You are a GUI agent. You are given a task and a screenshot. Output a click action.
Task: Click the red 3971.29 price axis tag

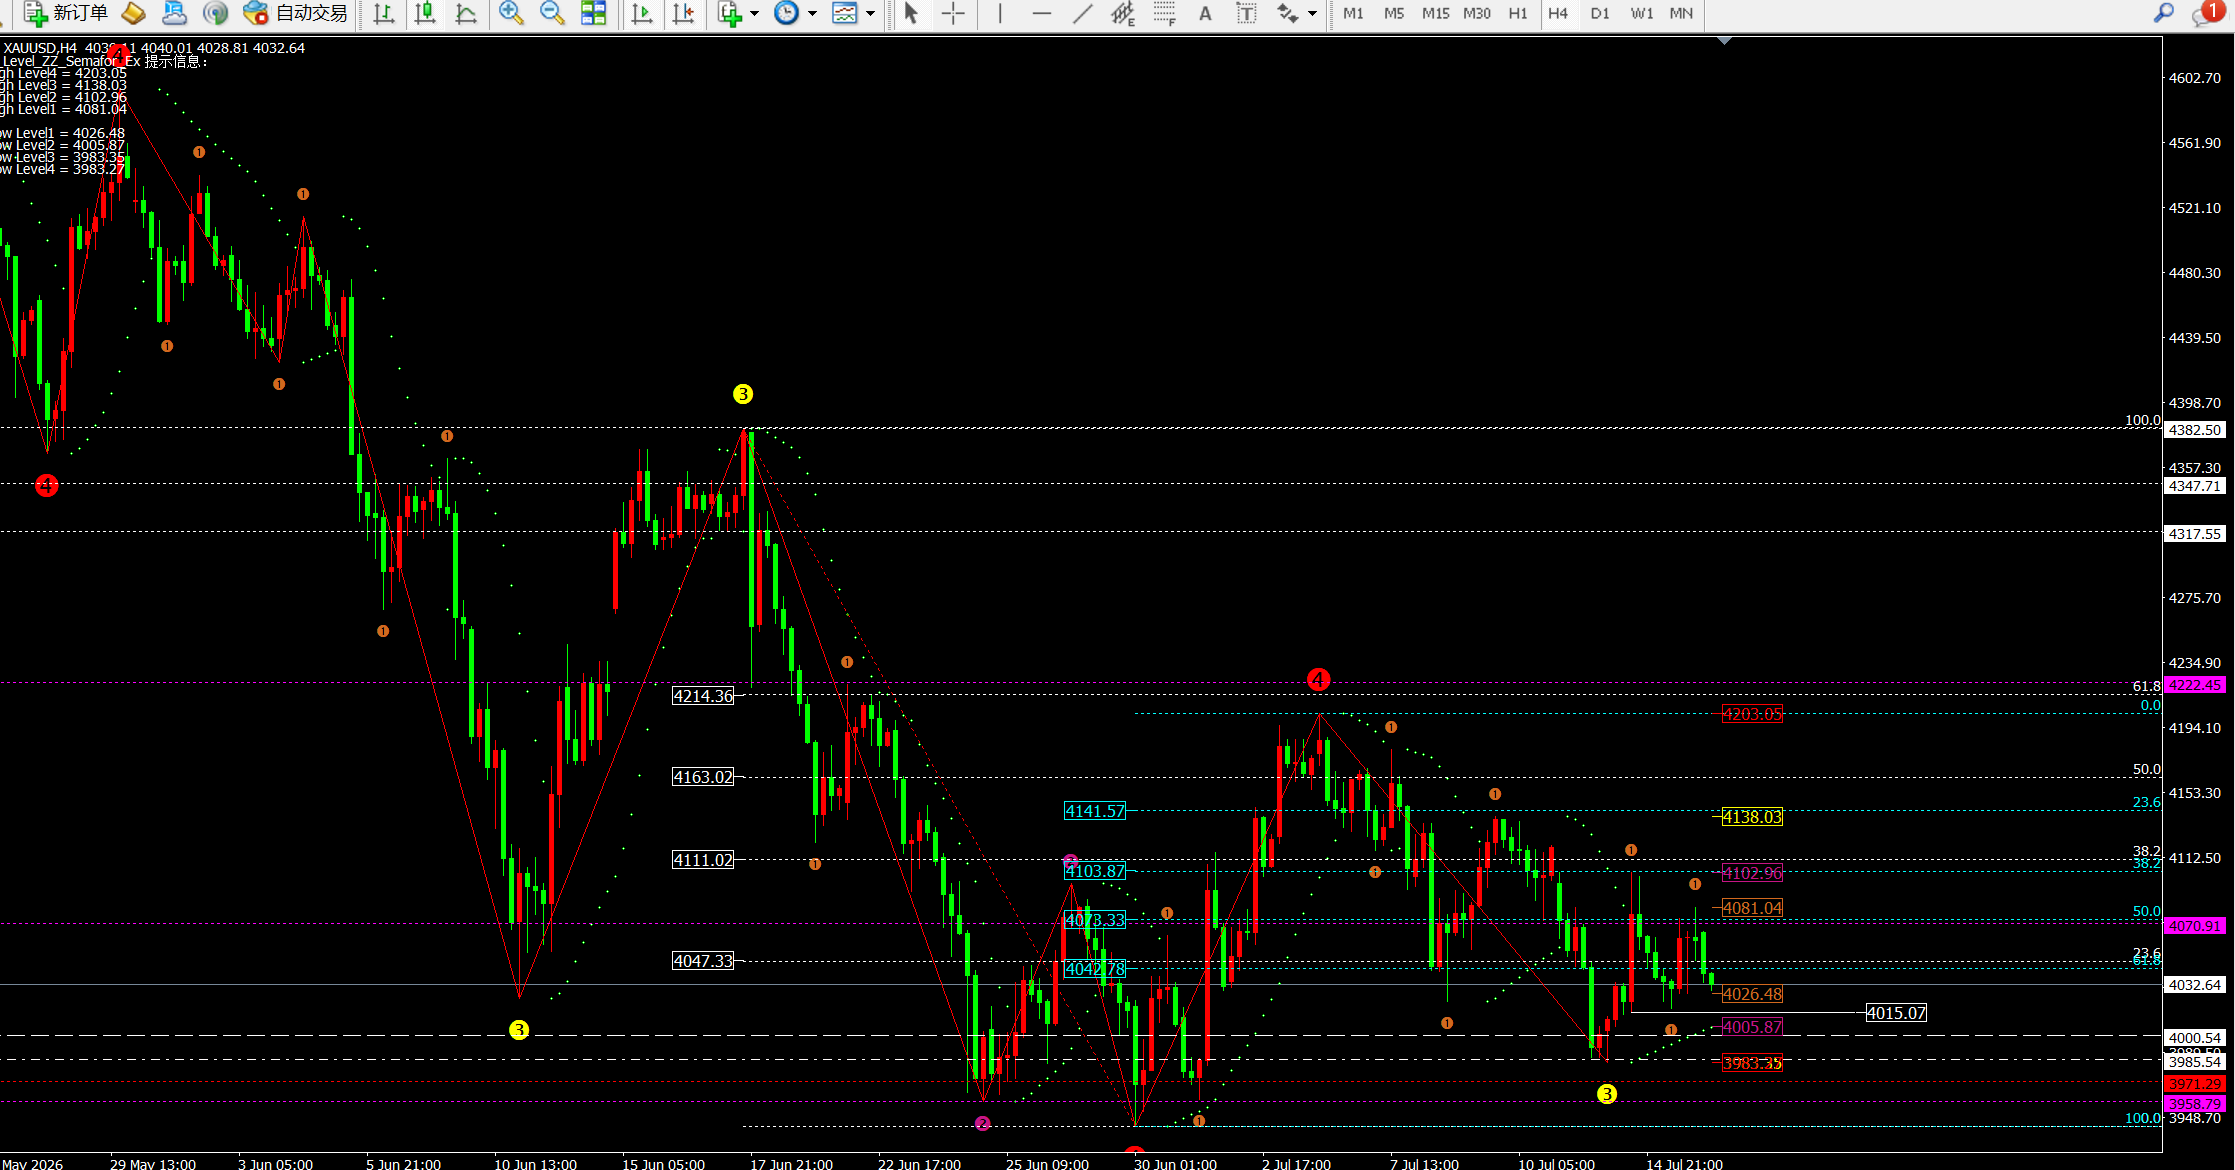pos(2195,1084)
